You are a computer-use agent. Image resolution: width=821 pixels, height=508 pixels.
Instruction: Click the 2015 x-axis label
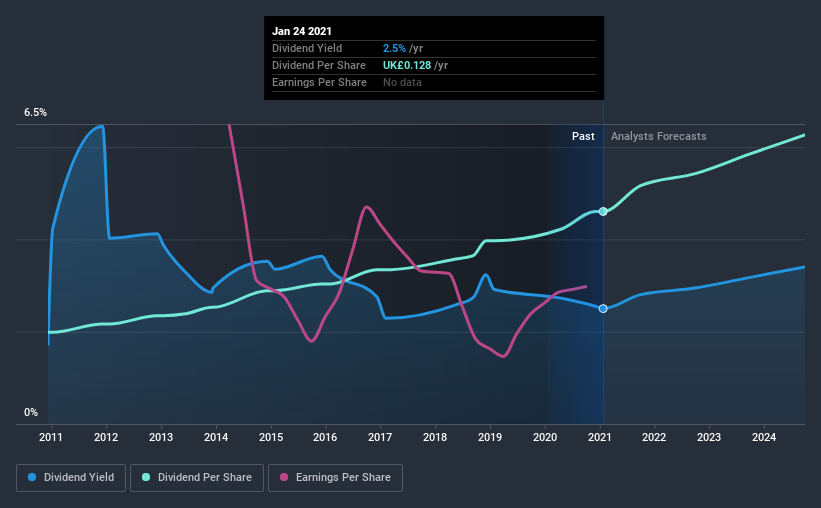[271, 437]
